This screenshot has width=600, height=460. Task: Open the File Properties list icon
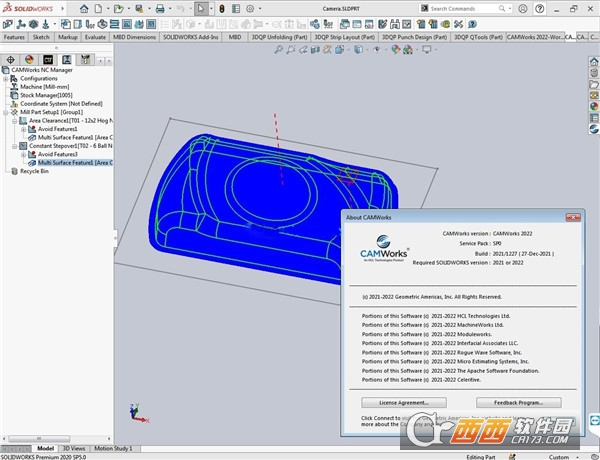[236, 8]
